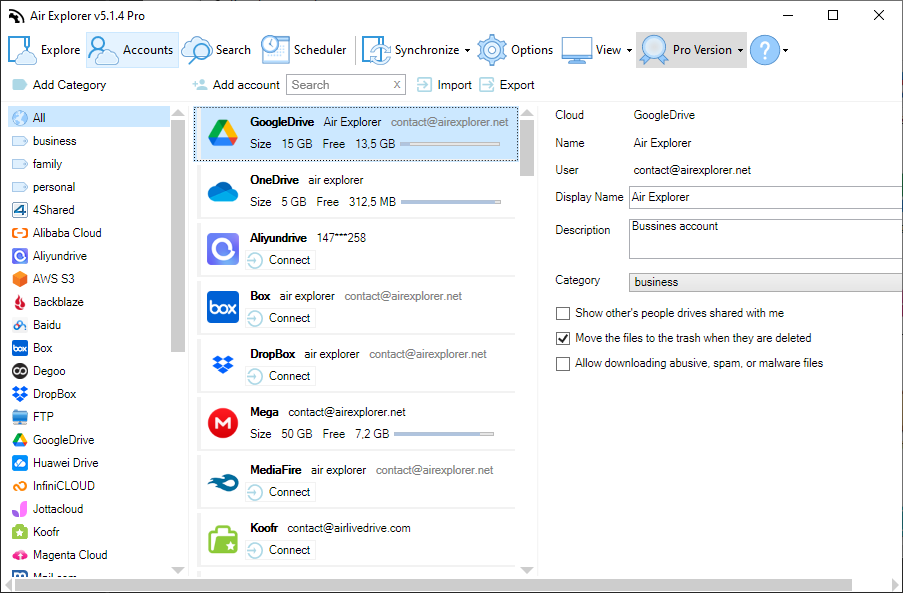Viewport: 903px width, 593px height.
Task: Expand the Help dropdown arrow
Action: 785,50
